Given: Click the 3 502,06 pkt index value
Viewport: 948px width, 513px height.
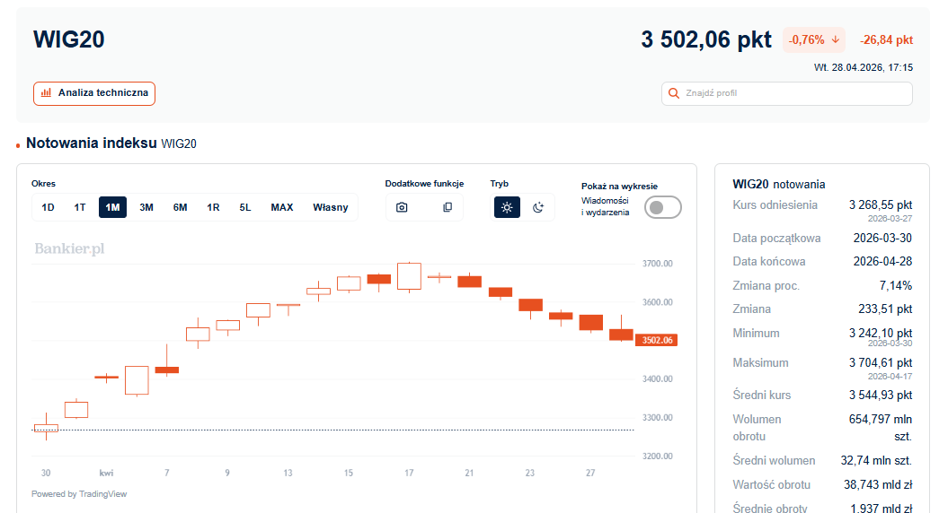Looking at the screenshot, I should [706, 40].
